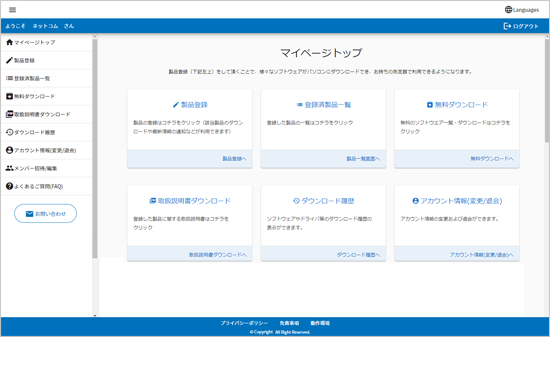Click the manual icon in 取扱説明書ダウンロード card title
Image resolution: width=550 pixels, height=388 pixels.
tap(153, 201)
